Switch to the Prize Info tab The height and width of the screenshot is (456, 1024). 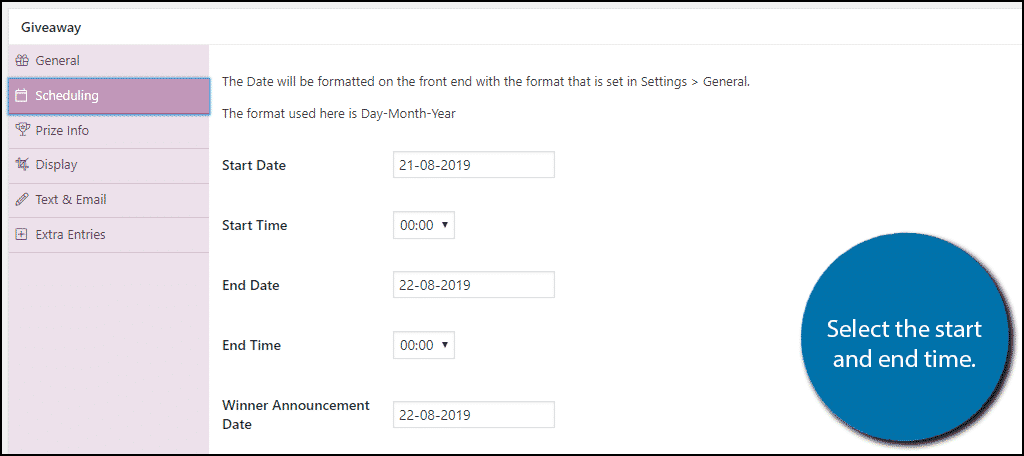pos(108,131)
